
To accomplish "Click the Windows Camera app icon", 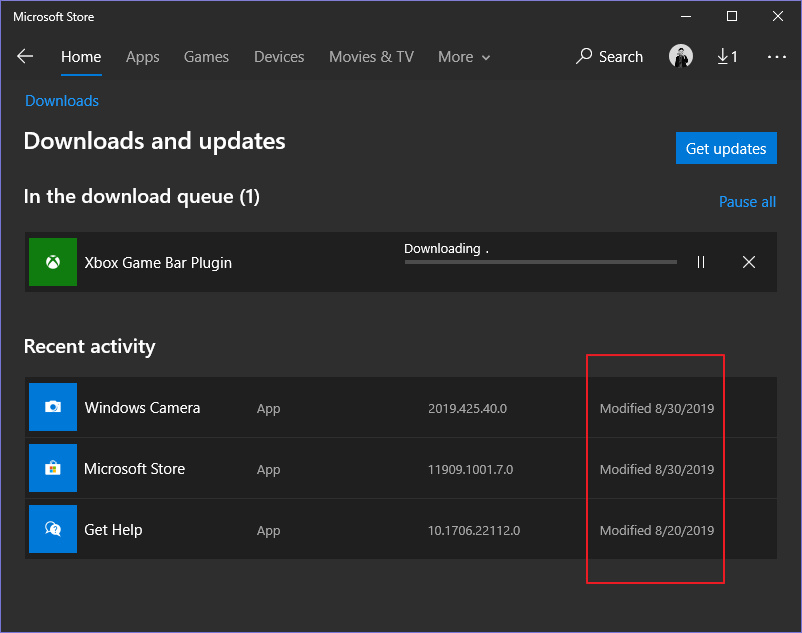I will [x=53, y=407].
